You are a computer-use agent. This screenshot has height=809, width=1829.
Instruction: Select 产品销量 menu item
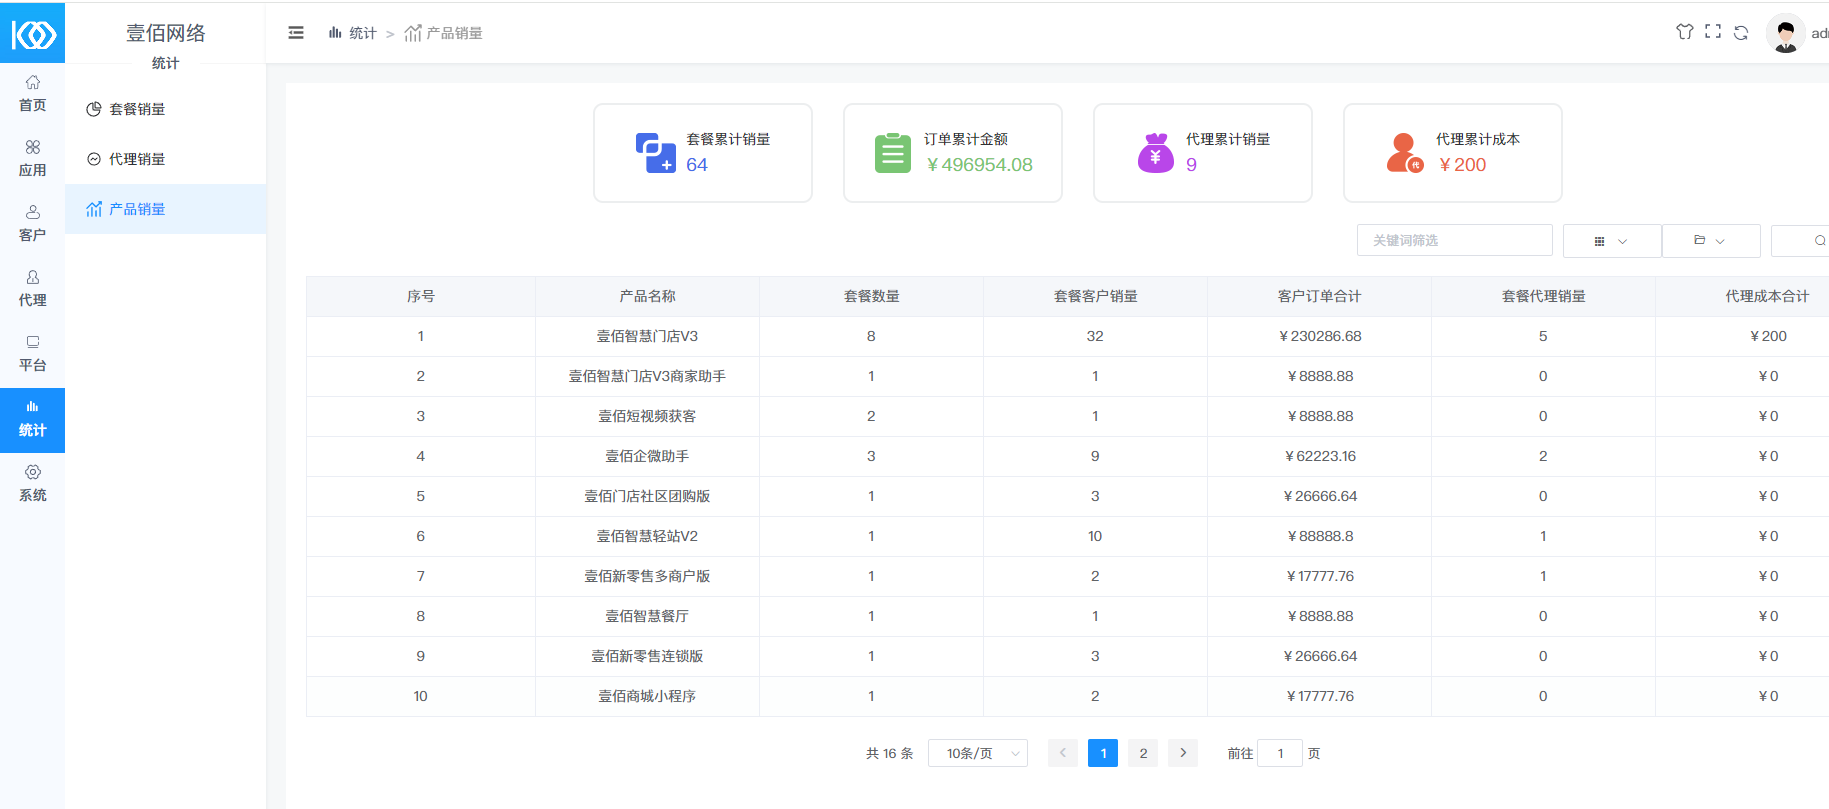(166, 209)
